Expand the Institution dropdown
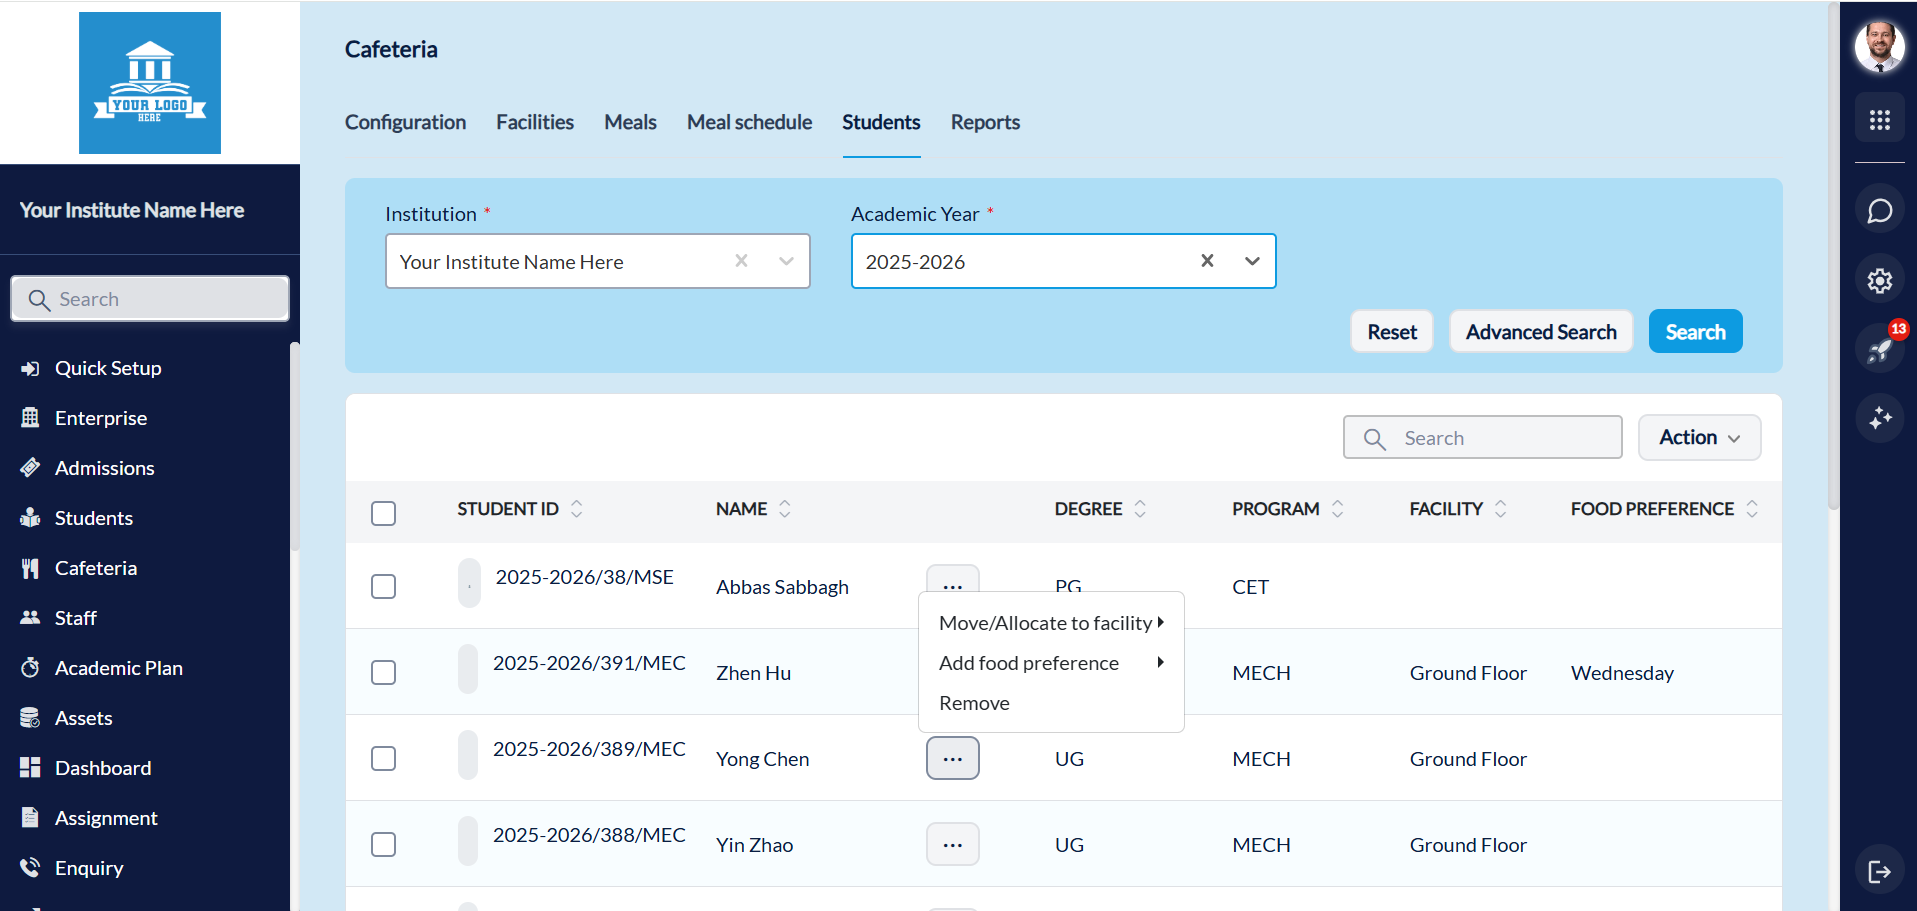This screenshot has width=1917, height=911. coord(786,261)
